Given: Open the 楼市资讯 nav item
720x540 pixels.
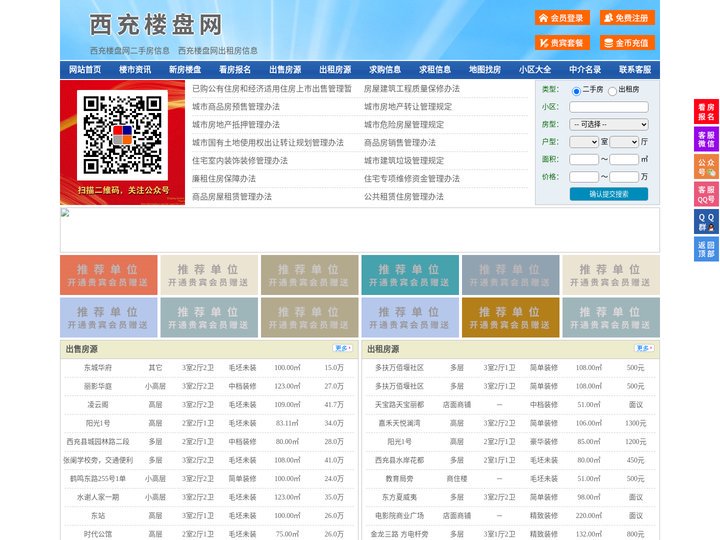Looking at the screenshot, I should (x=135, y=70).
